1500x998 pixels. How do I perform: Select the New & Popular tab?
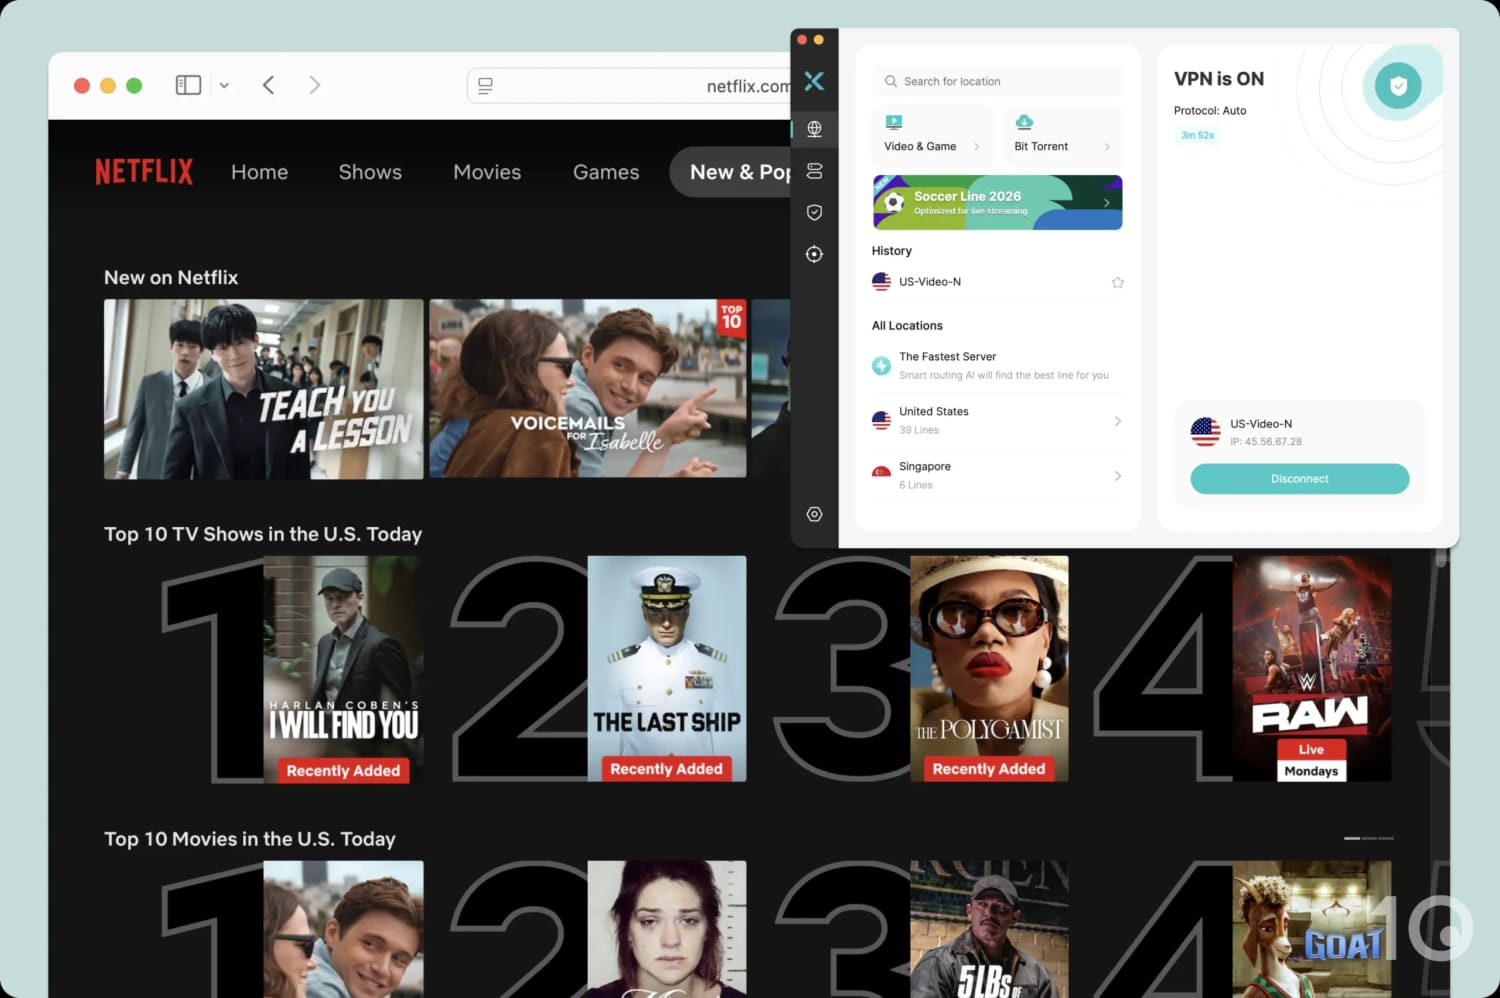tap(731, 172)
